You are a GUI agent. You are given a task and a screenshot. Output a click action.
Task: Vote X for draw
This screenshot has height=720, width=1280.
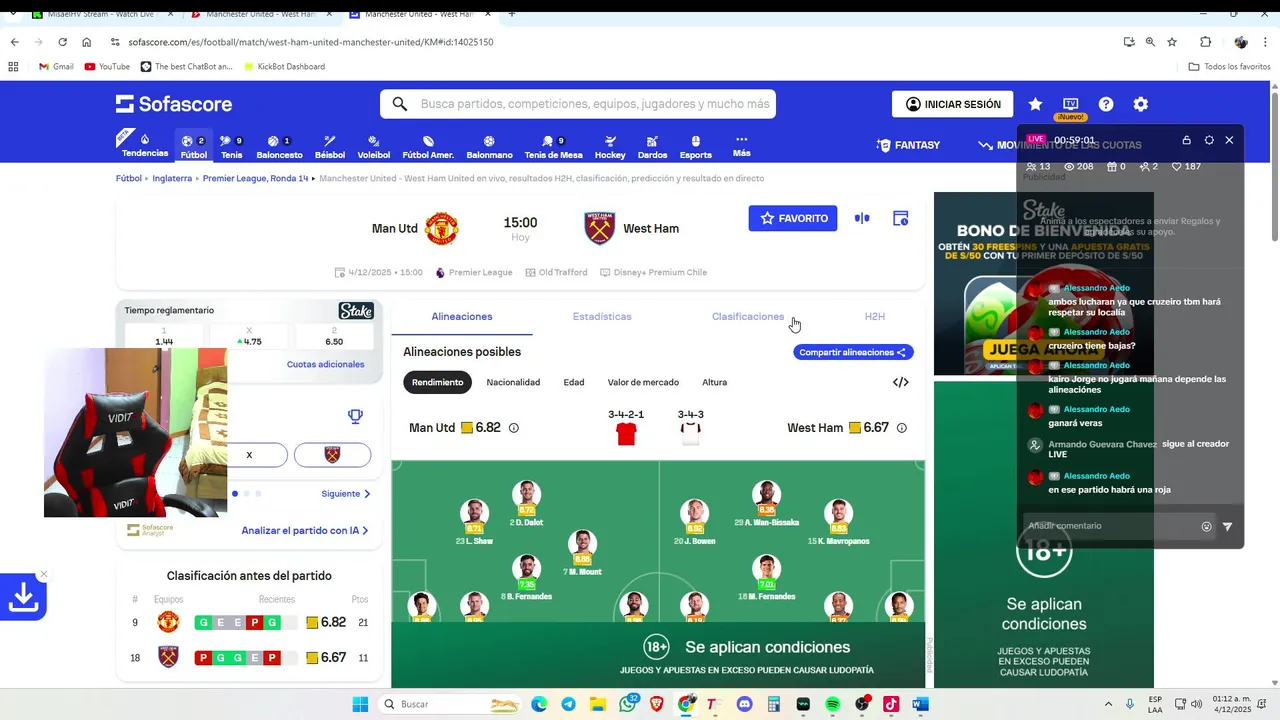(x=250, y=455)
